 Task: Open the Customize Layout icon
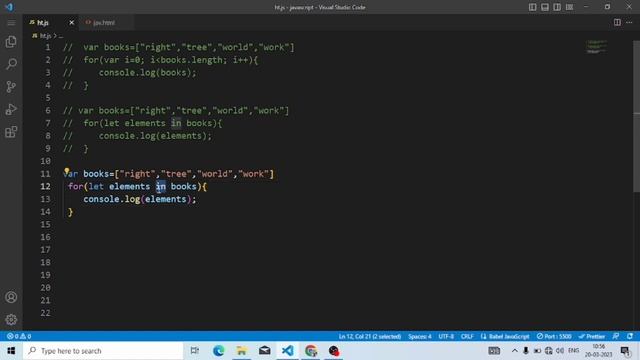569,7
